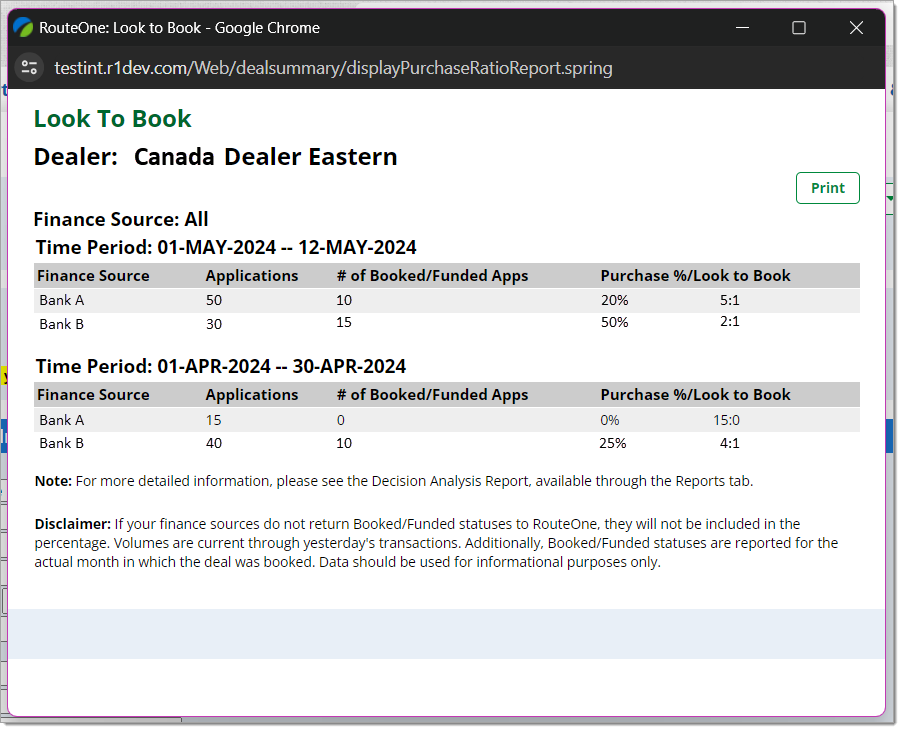Maximize the Look to Book window
Image resolution: width=901 pixels, height=730 pixels.
pos(799,28)
